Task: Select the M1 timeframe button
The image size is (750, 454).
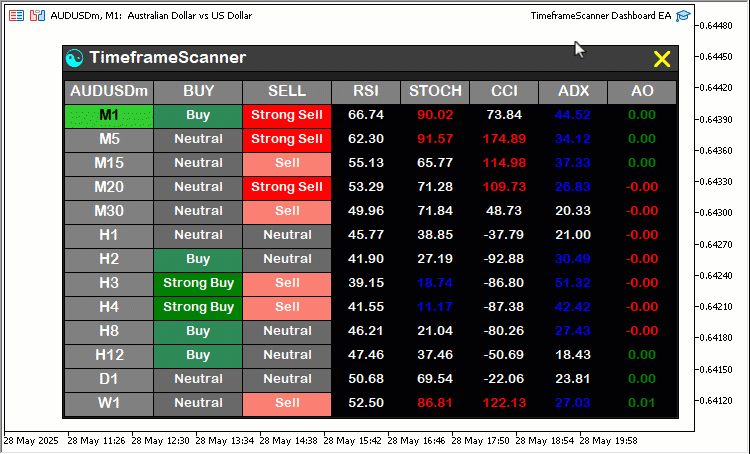Action: click(109, 116)
